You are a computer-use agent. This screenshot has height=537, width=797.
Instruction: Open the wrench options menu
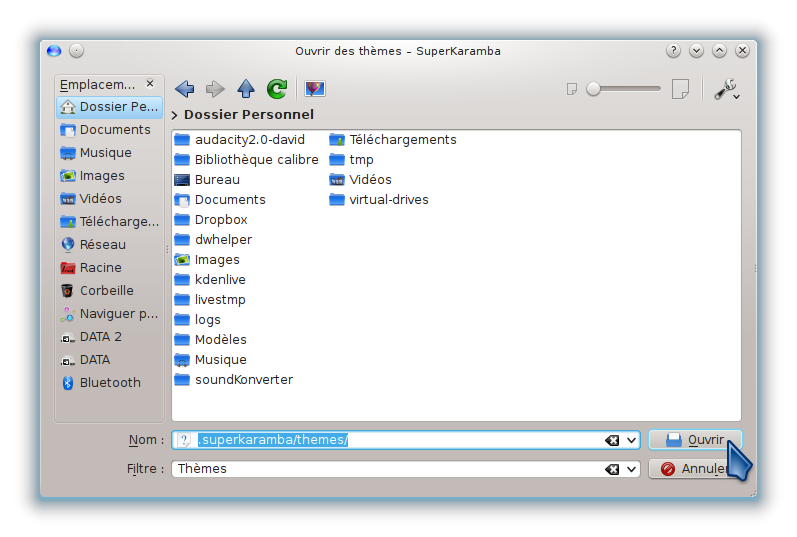point(727,89)
